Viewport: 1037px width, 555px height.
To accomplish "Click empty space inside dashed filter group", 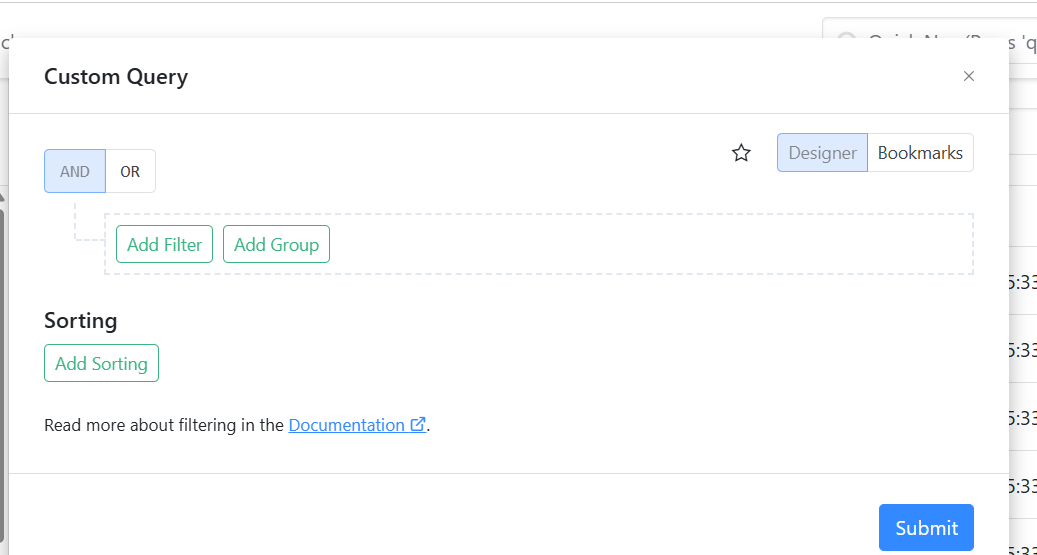I will pyautogui.click(x=650, y=244).
